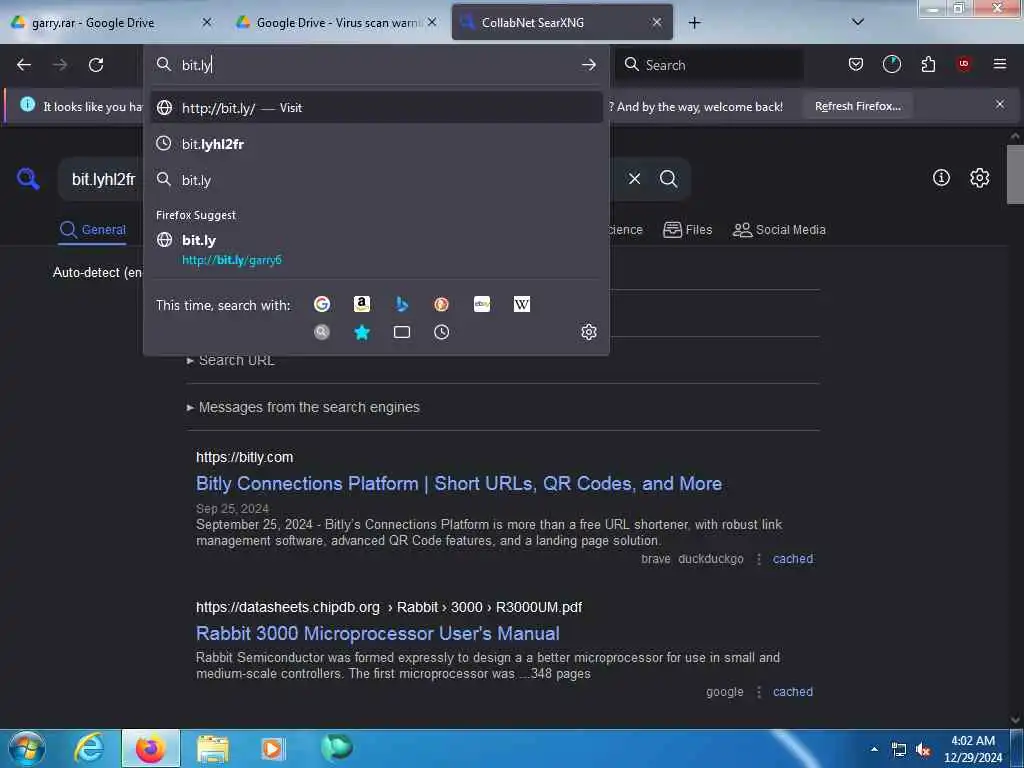Image resolution: width=1024 pixels, height=768 pixels.
Task: Open the Pocket save icon
Action: click(856, 64)
